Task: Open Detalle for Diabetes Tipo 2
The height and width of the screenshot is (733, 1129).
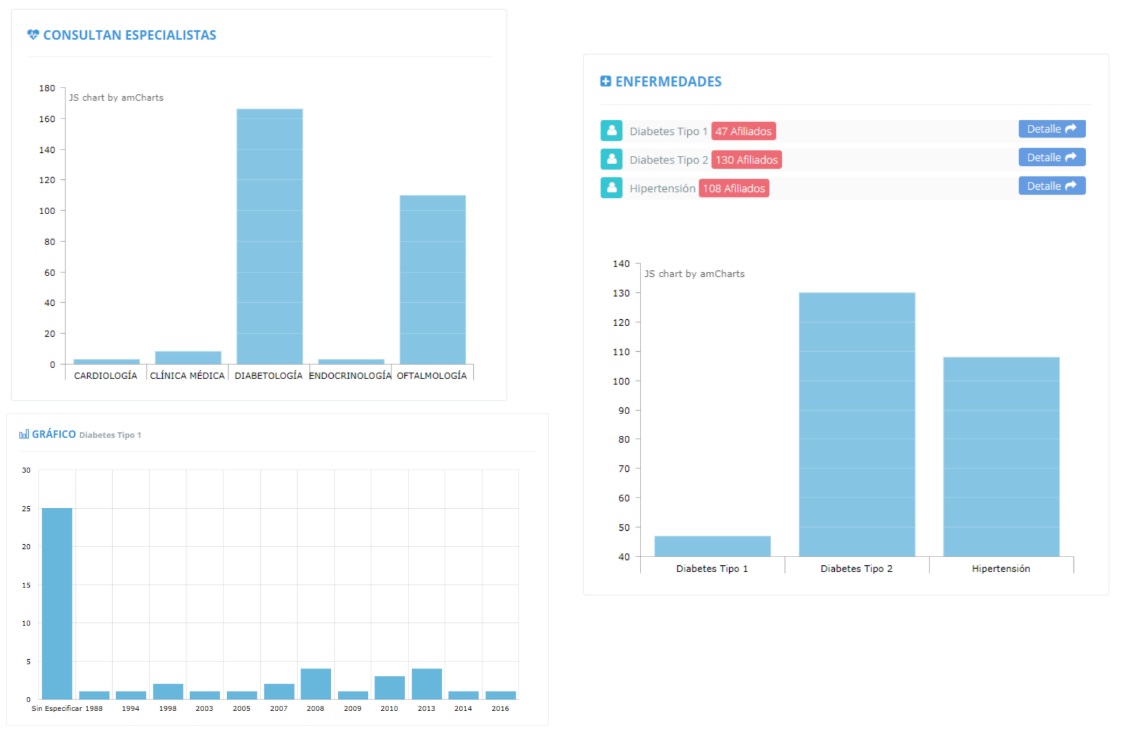Action: [1051, 157]
